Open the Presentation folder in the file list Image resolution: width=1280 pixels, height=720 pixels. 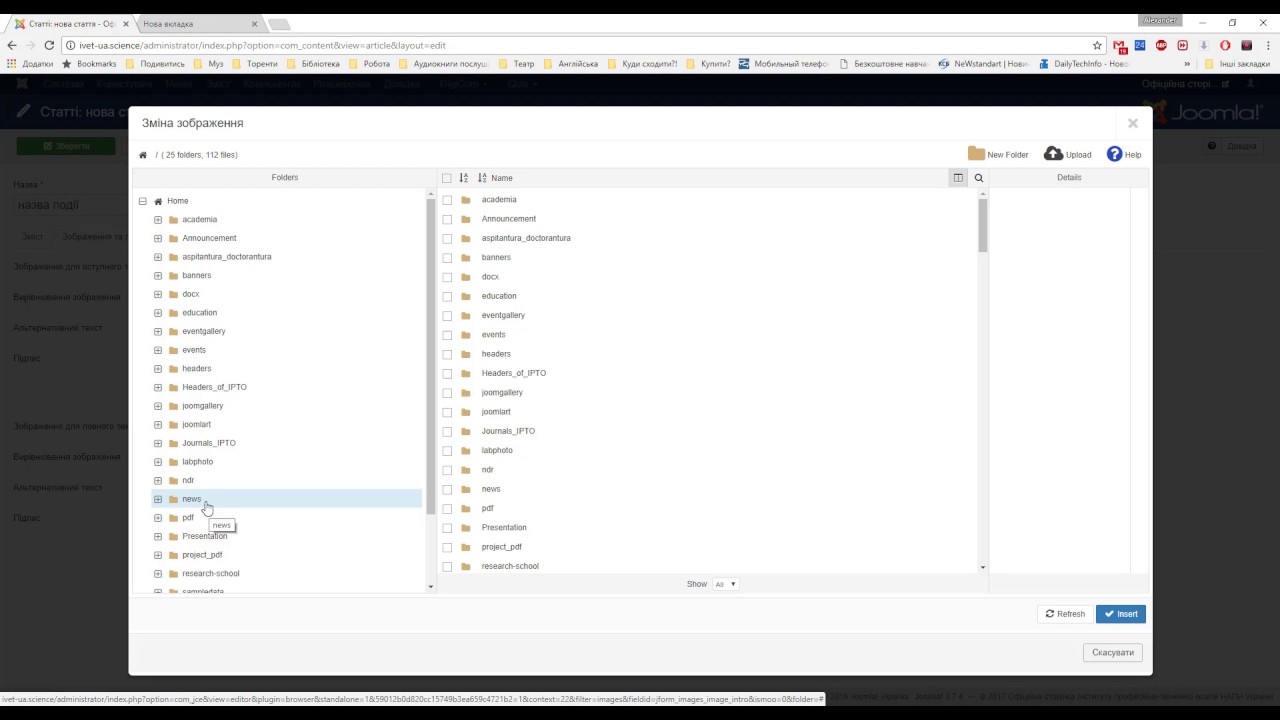504,527
